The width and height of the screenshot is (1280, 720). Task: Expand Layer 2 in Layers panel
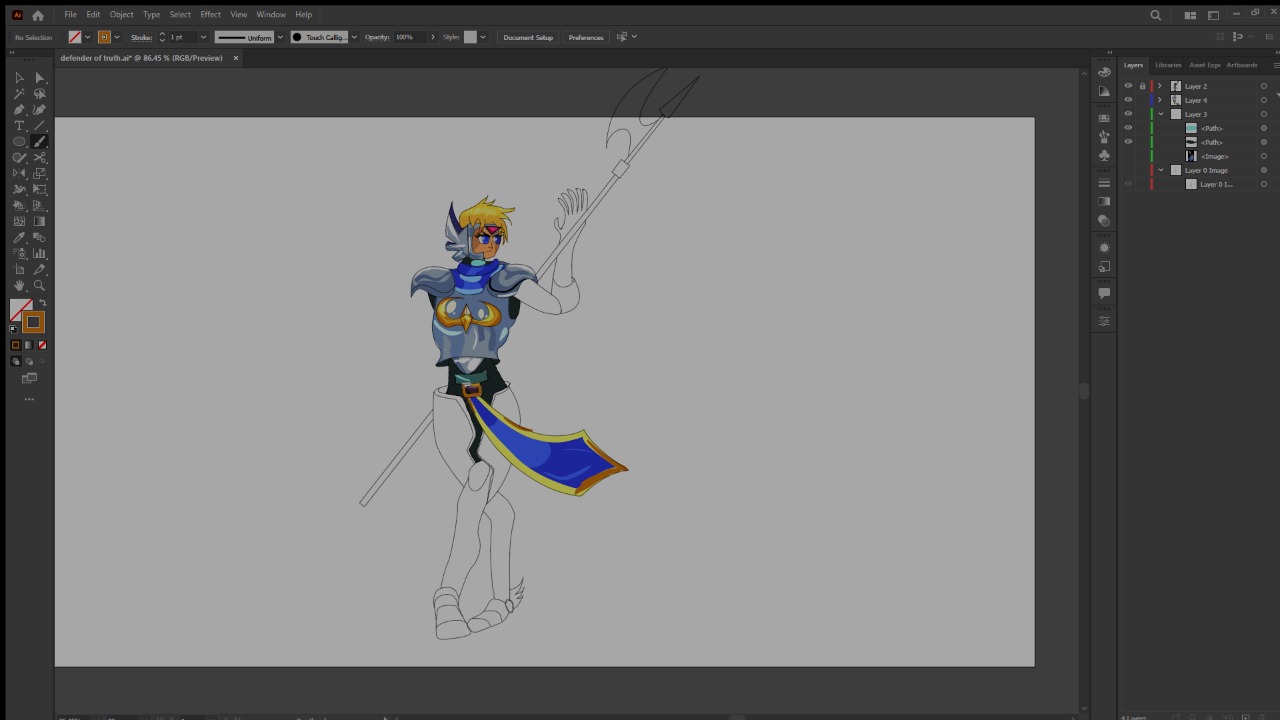[x=1161, y=86]
